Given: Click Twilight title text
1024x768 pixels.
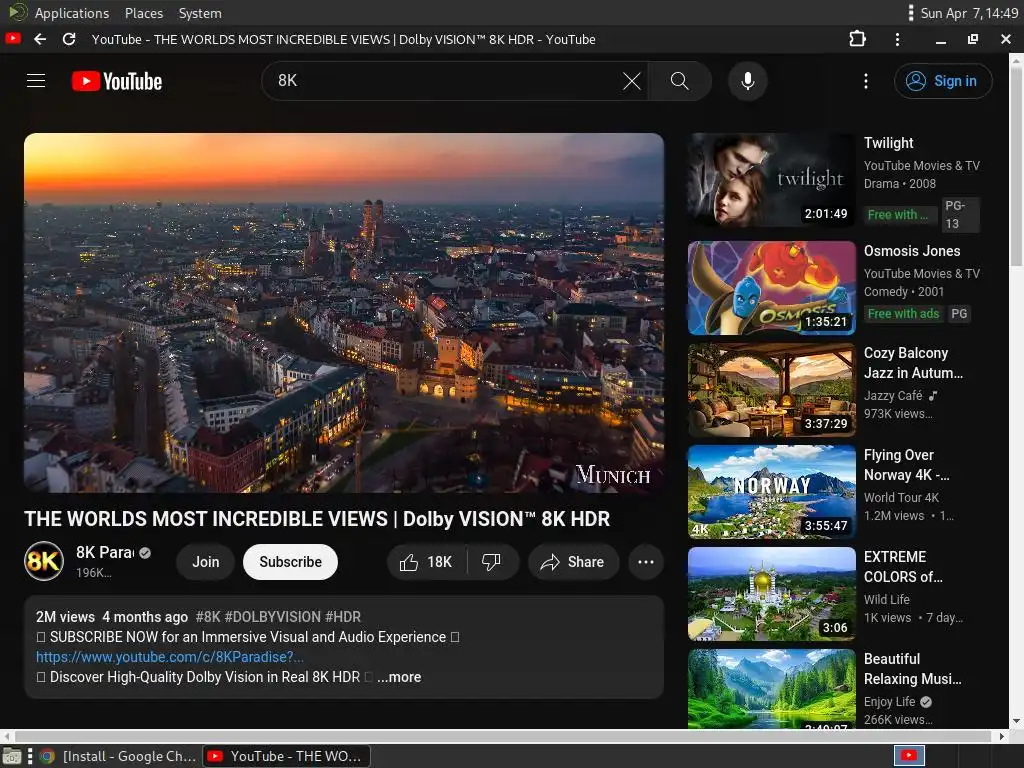Looking at the screenshot, I should (x=888, y=143).
